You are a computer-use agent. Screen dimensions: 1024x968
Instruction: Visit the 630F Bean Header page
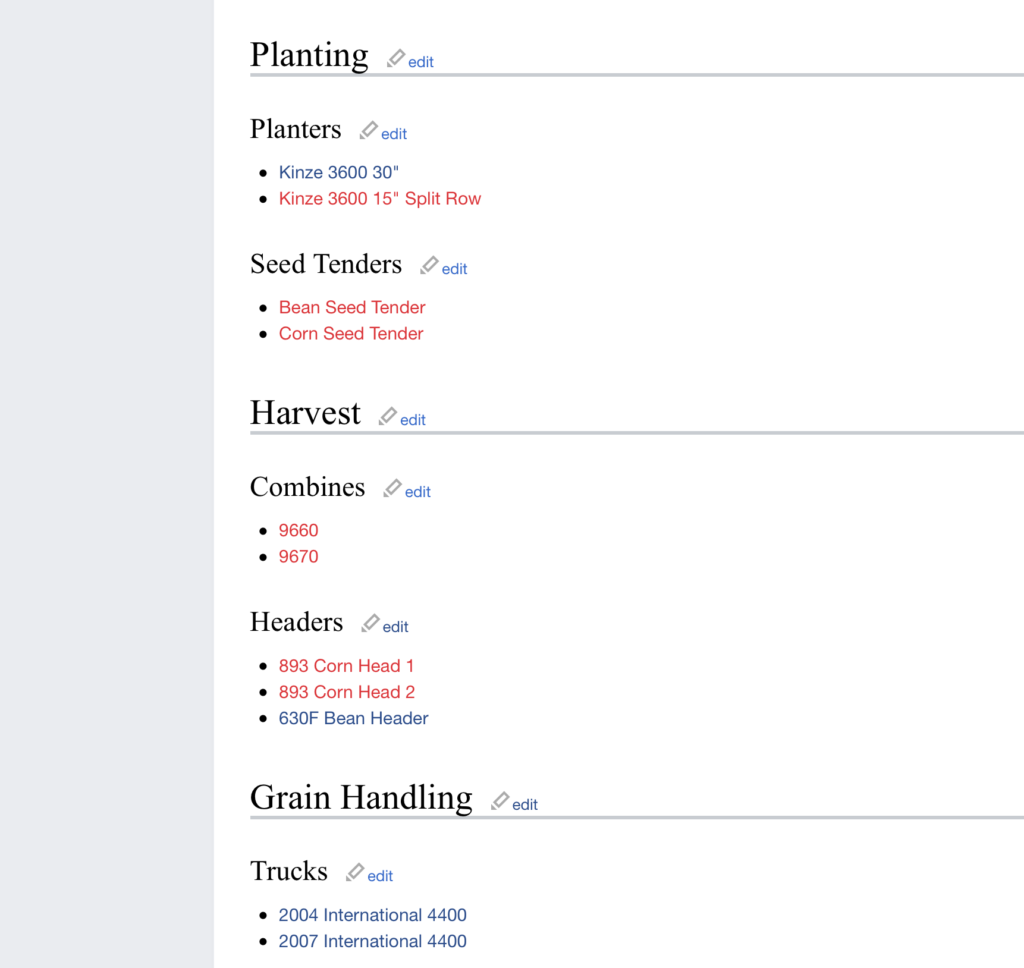click(x=353, y=718)
